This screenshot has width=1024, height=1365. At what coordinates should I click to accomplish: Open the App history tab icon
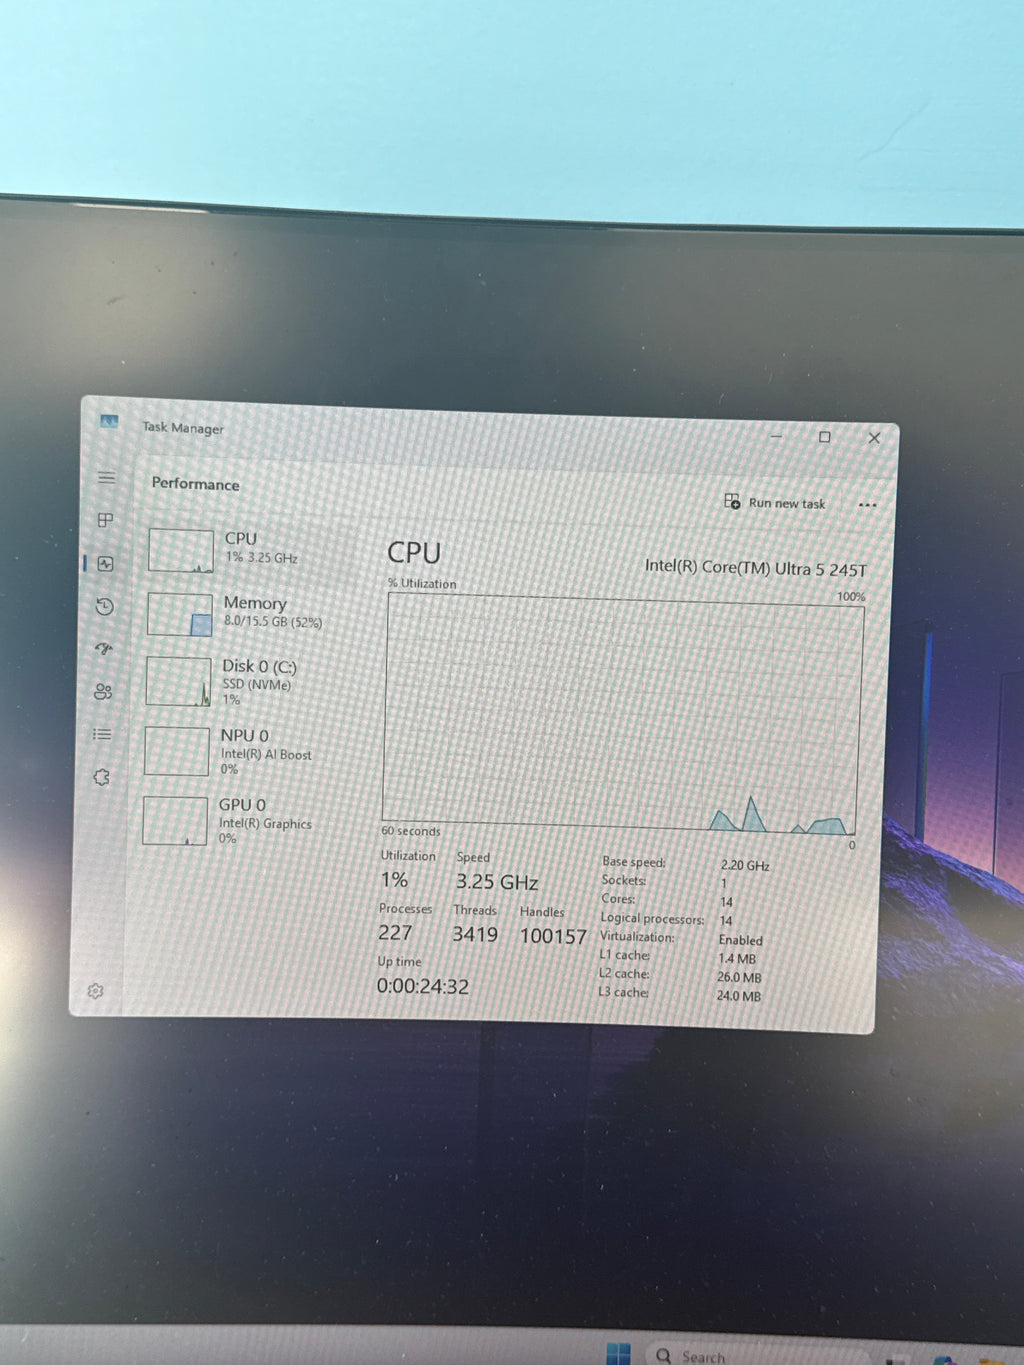104,606
